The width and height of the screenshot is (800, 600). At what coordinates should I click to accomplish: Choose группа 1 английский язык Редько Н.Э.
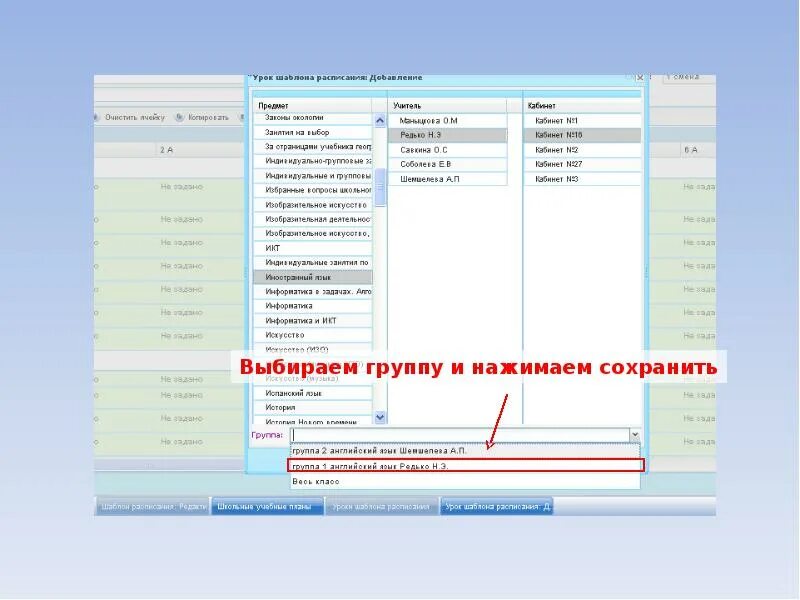(x=465, y=466)
